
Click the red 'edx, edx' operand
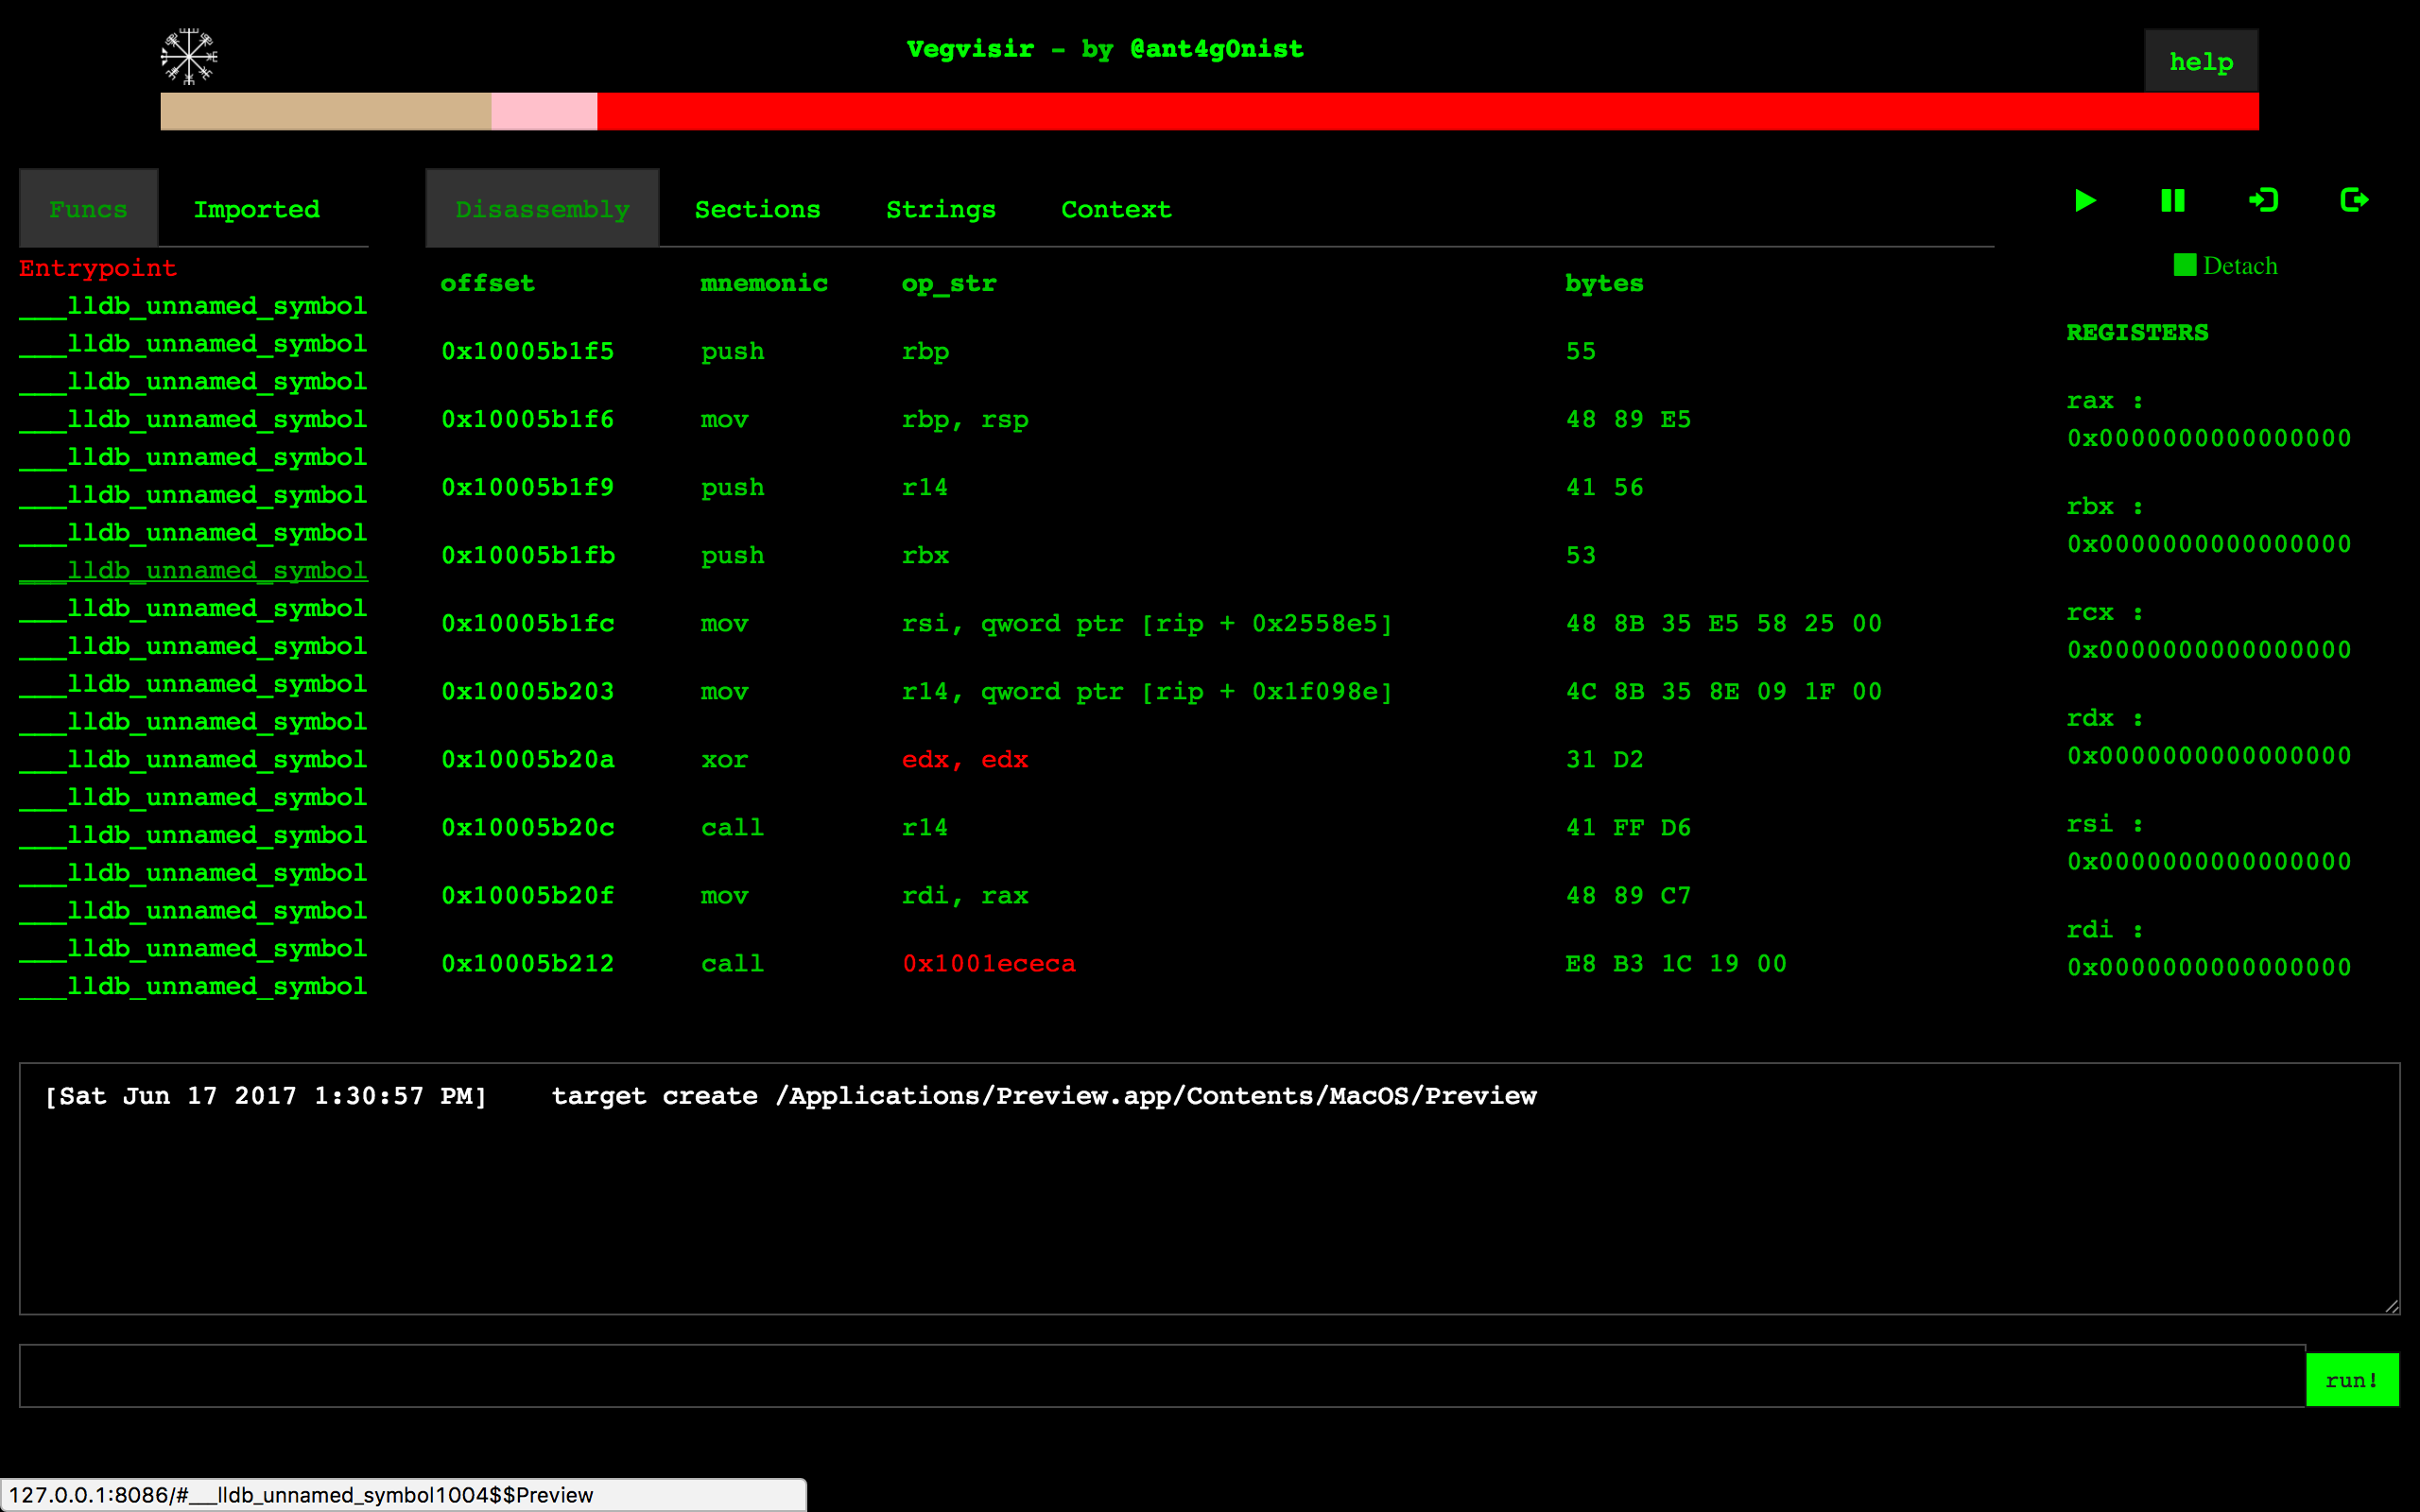point(965,759)
